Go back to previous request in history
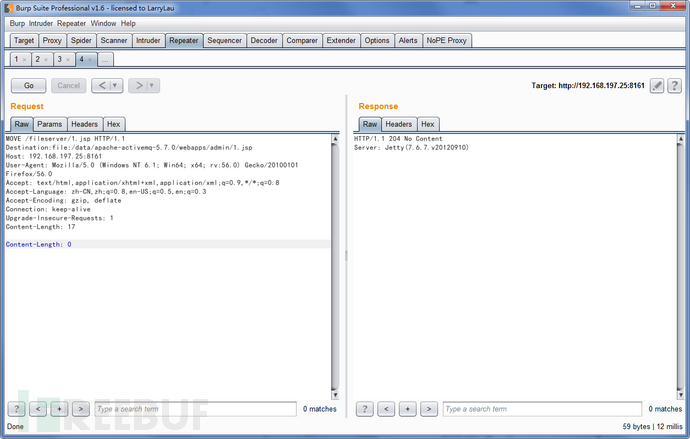 102,85
